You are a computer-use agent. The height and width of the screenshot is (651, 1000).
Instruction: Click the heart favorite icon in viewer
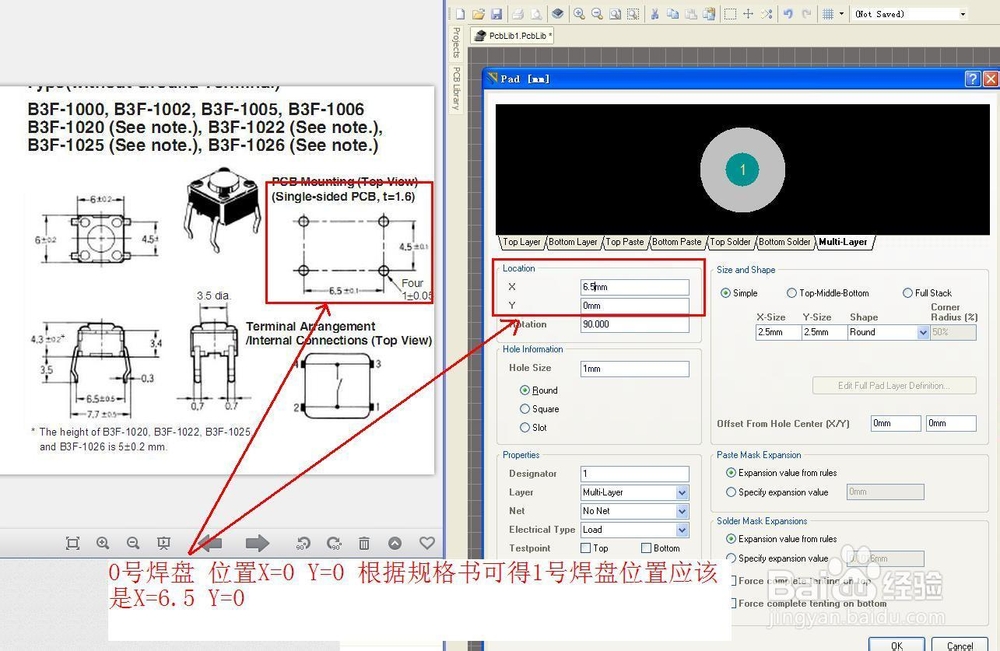coord(427,543)
